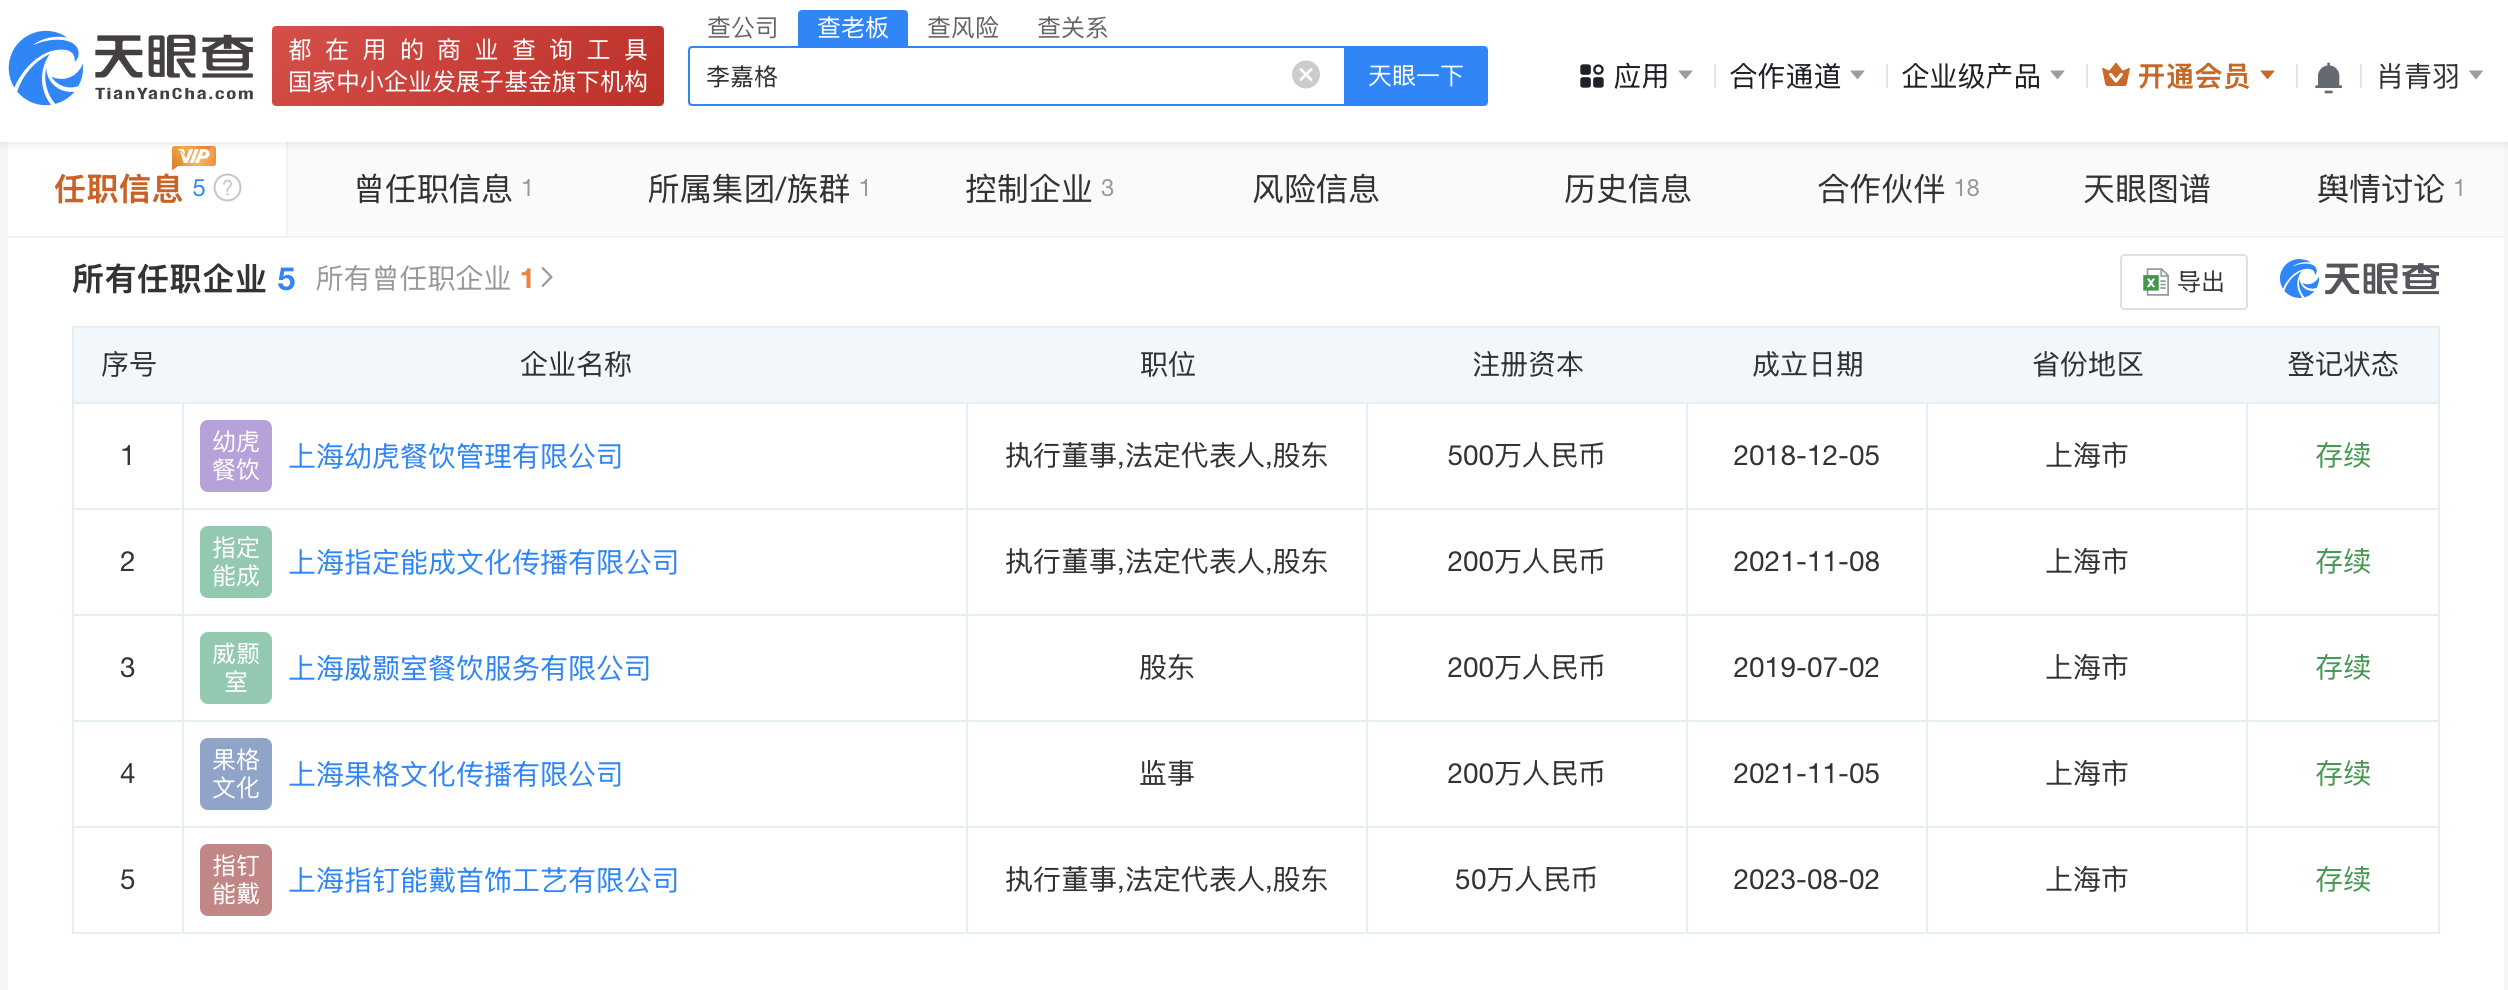
Task: Click the date 2018-12-05
Action: pyautogui.click(x=1806, y=456)
